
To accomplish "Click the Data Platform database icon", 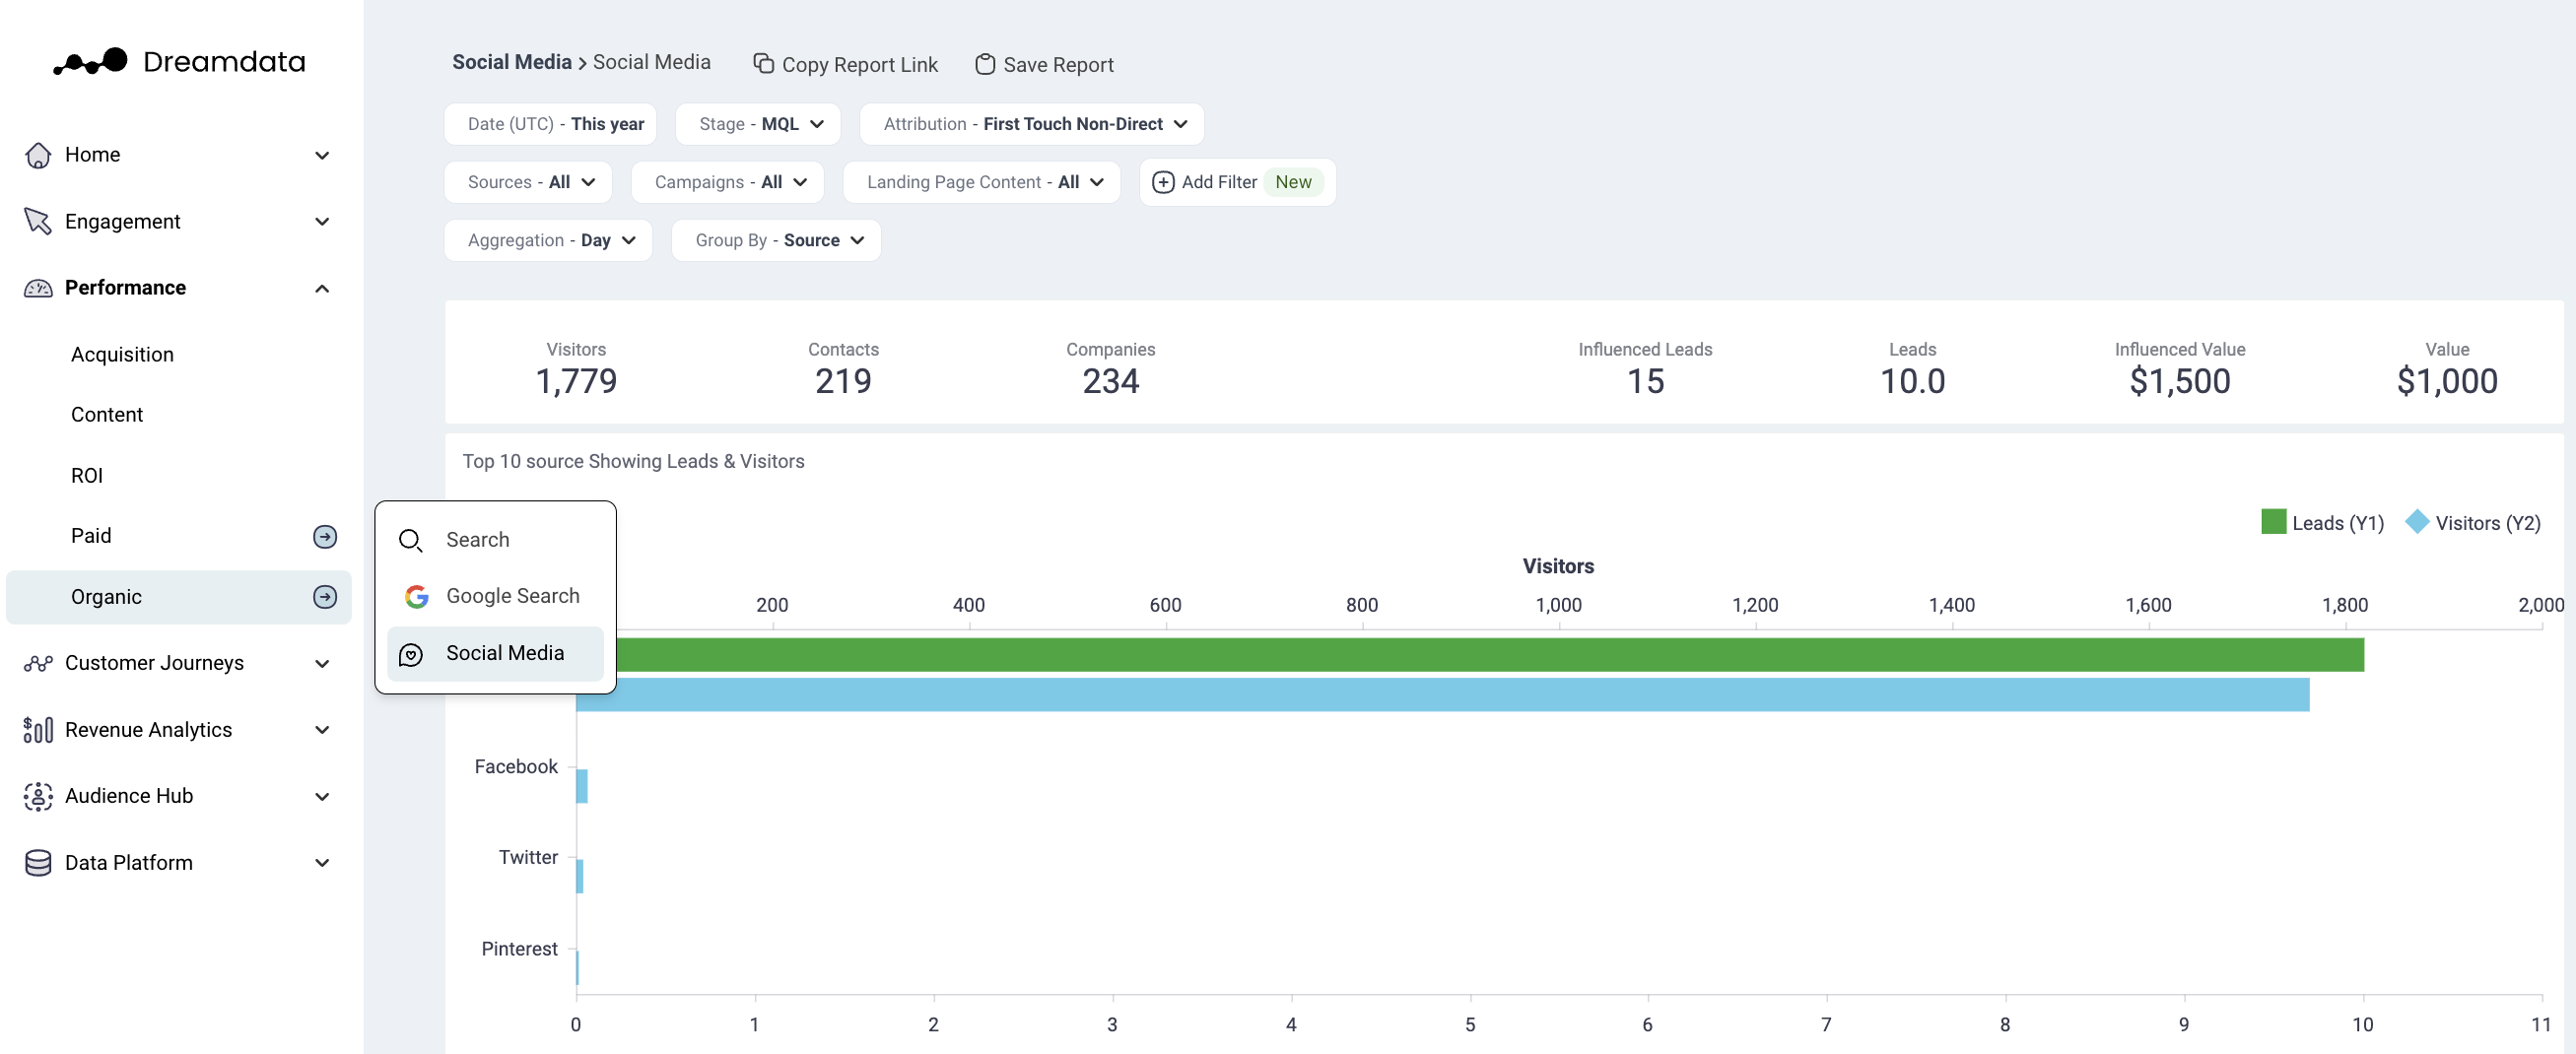I will click(38, 862).
